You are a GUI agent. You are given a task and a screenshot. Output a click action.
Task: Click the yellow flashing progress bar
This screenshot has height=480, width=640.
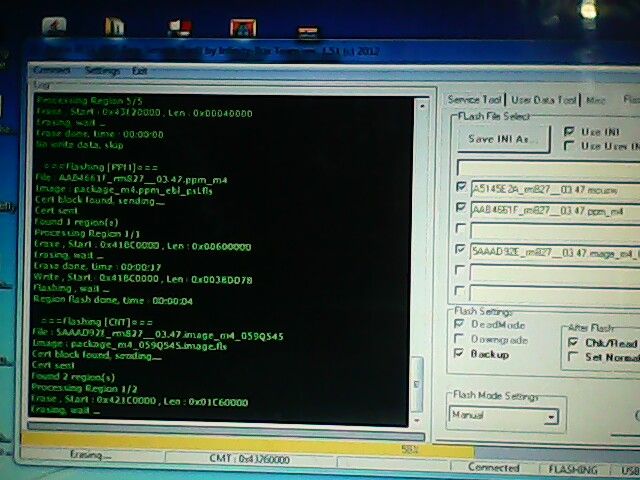pos(240,439)
